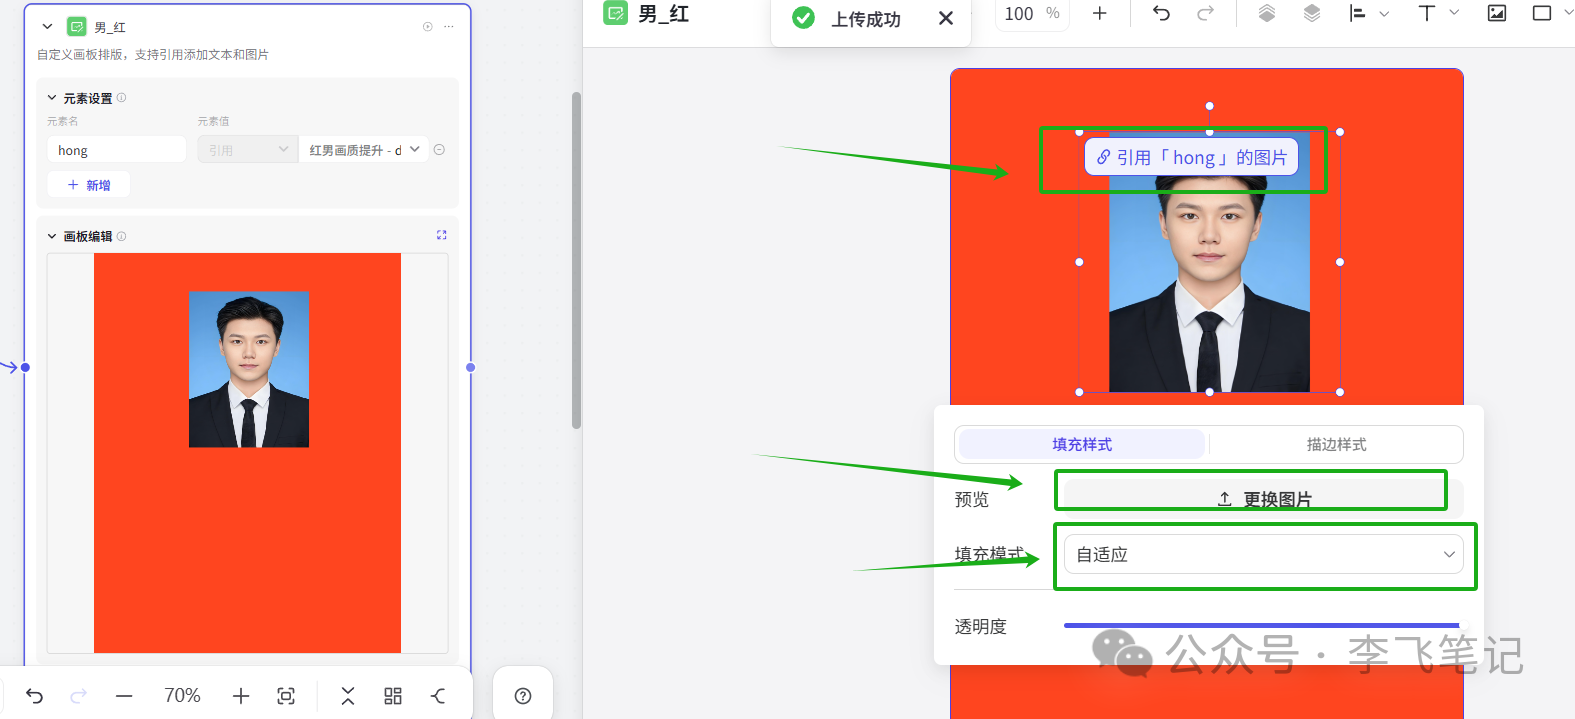1575x719 pixels.
Task: Click the 新增 add element button
Action: coord(89,185)
